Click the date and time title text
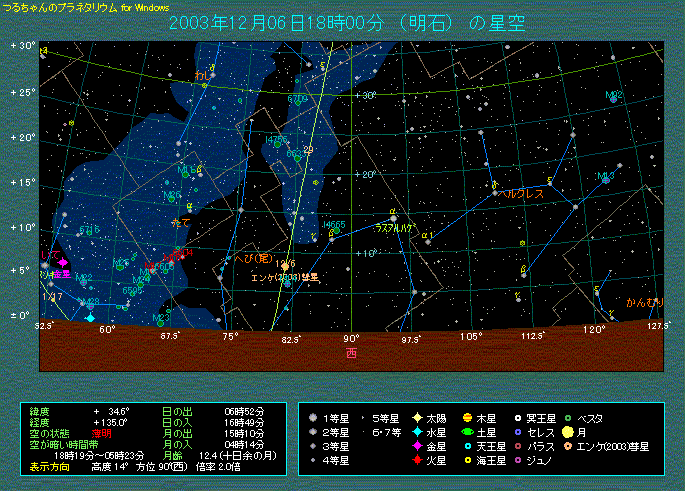The width and height of the screenshot is (685, 491). point(347,22)
